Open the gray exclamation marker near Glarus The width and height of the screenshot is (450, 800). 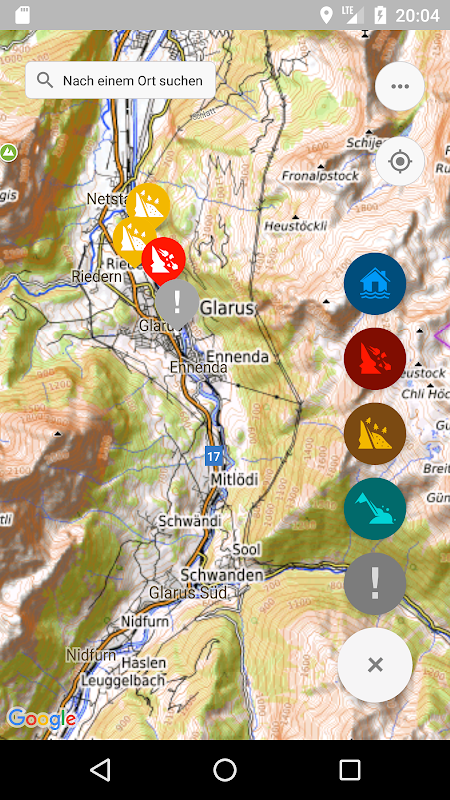tap(177, 303)
